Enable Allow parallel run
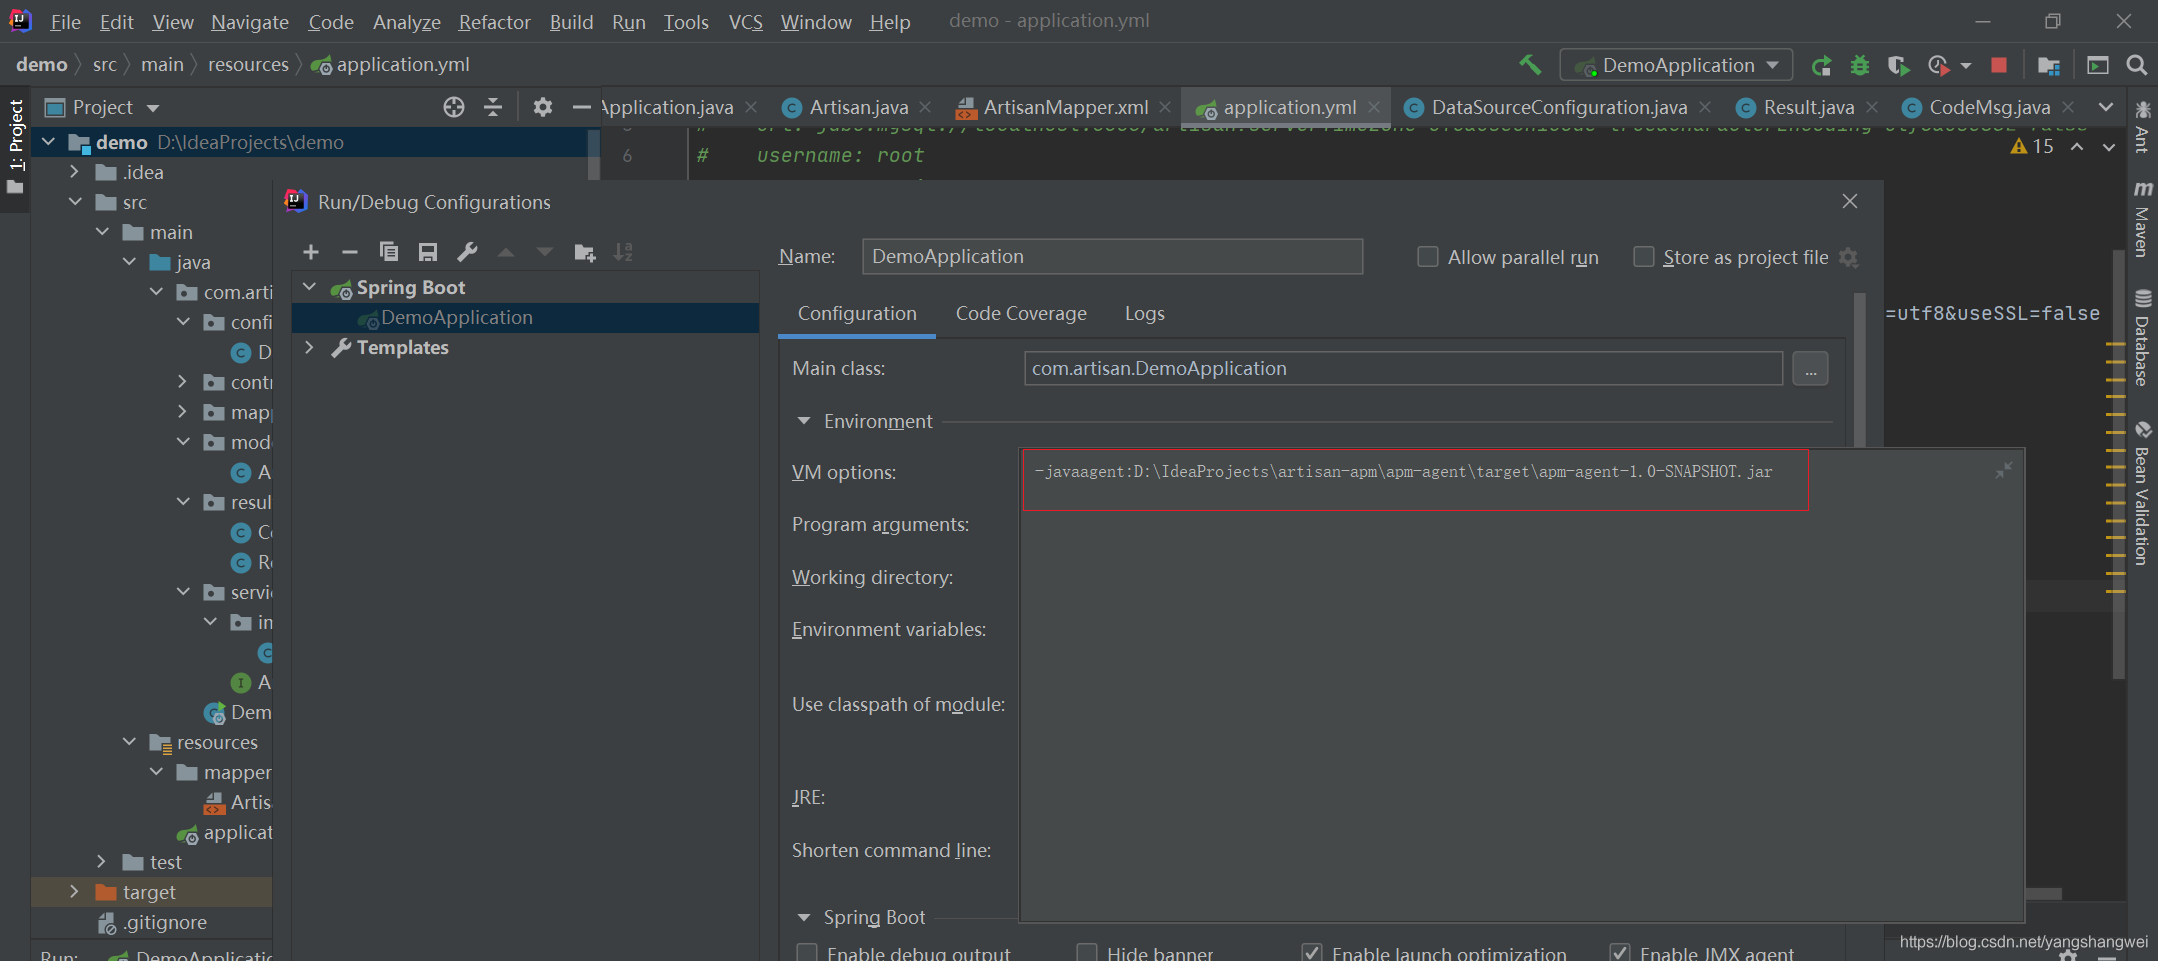2158x961 pixels. [1427, 256]
